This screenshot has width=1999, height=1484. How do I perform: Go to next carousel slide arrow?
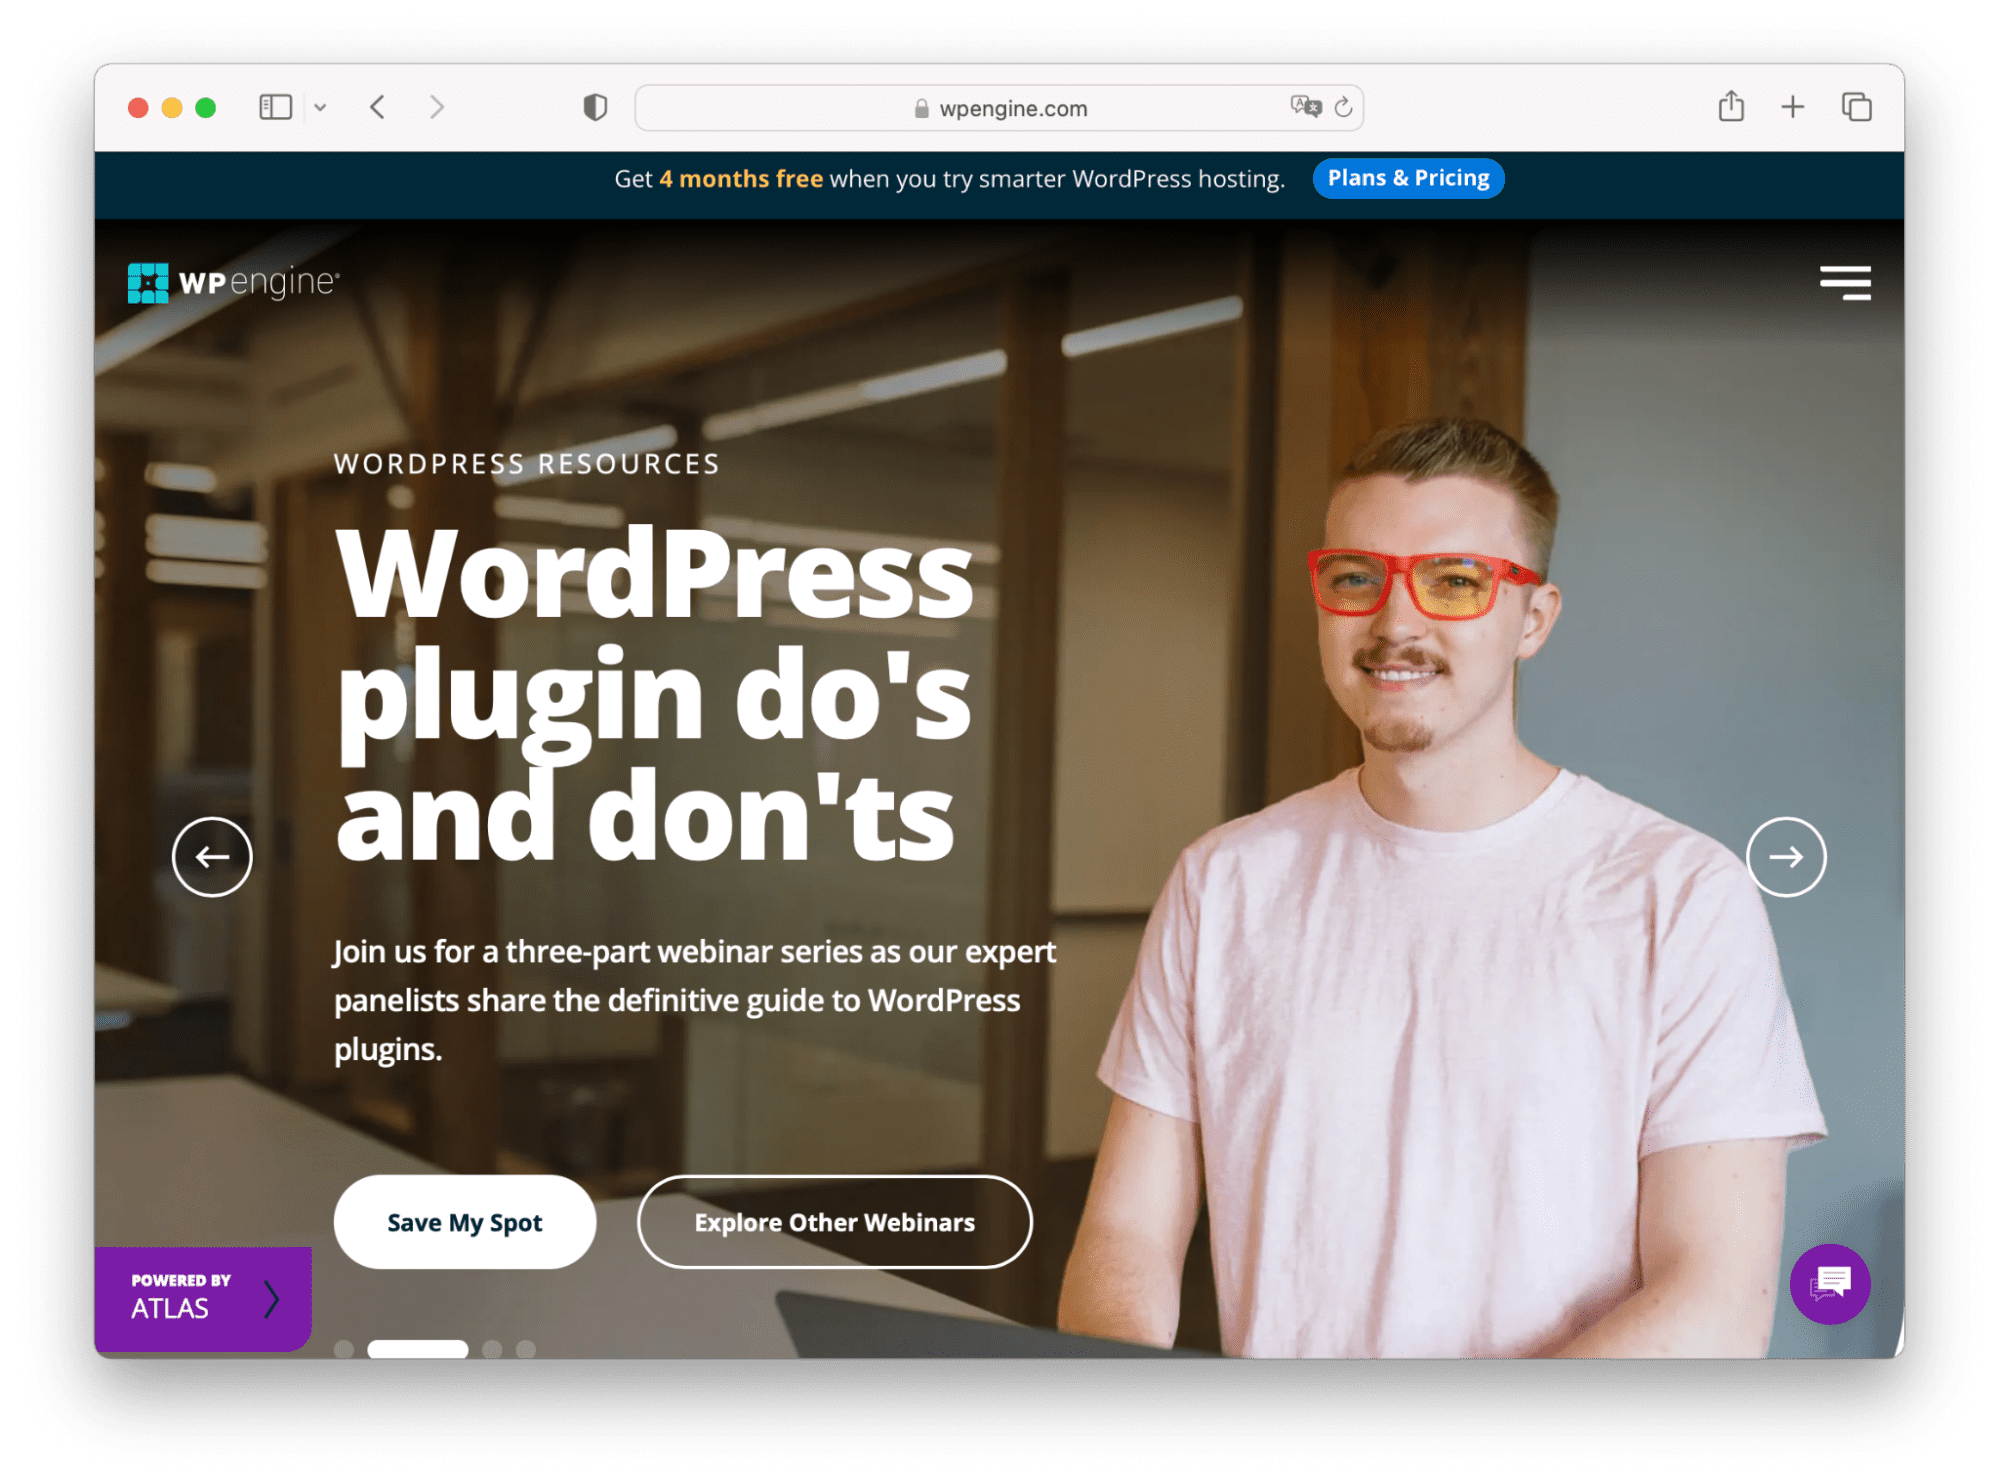tap(1786, 857)
